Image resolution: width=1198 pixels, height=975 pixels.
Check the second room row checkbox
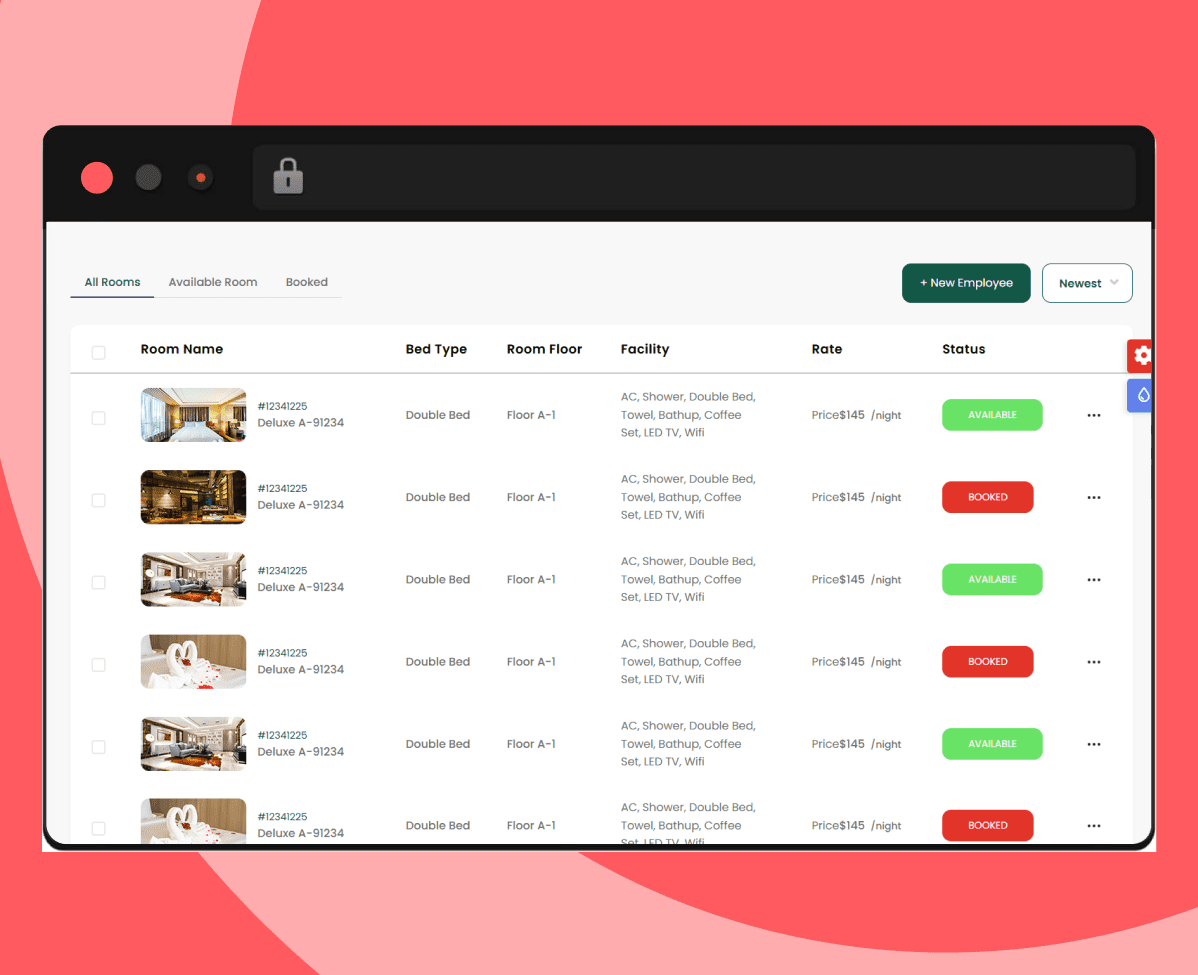(x=98, y=500)
